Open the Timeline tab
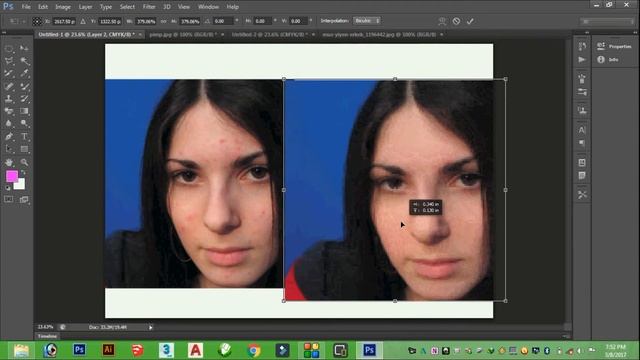 coord(47,336)
